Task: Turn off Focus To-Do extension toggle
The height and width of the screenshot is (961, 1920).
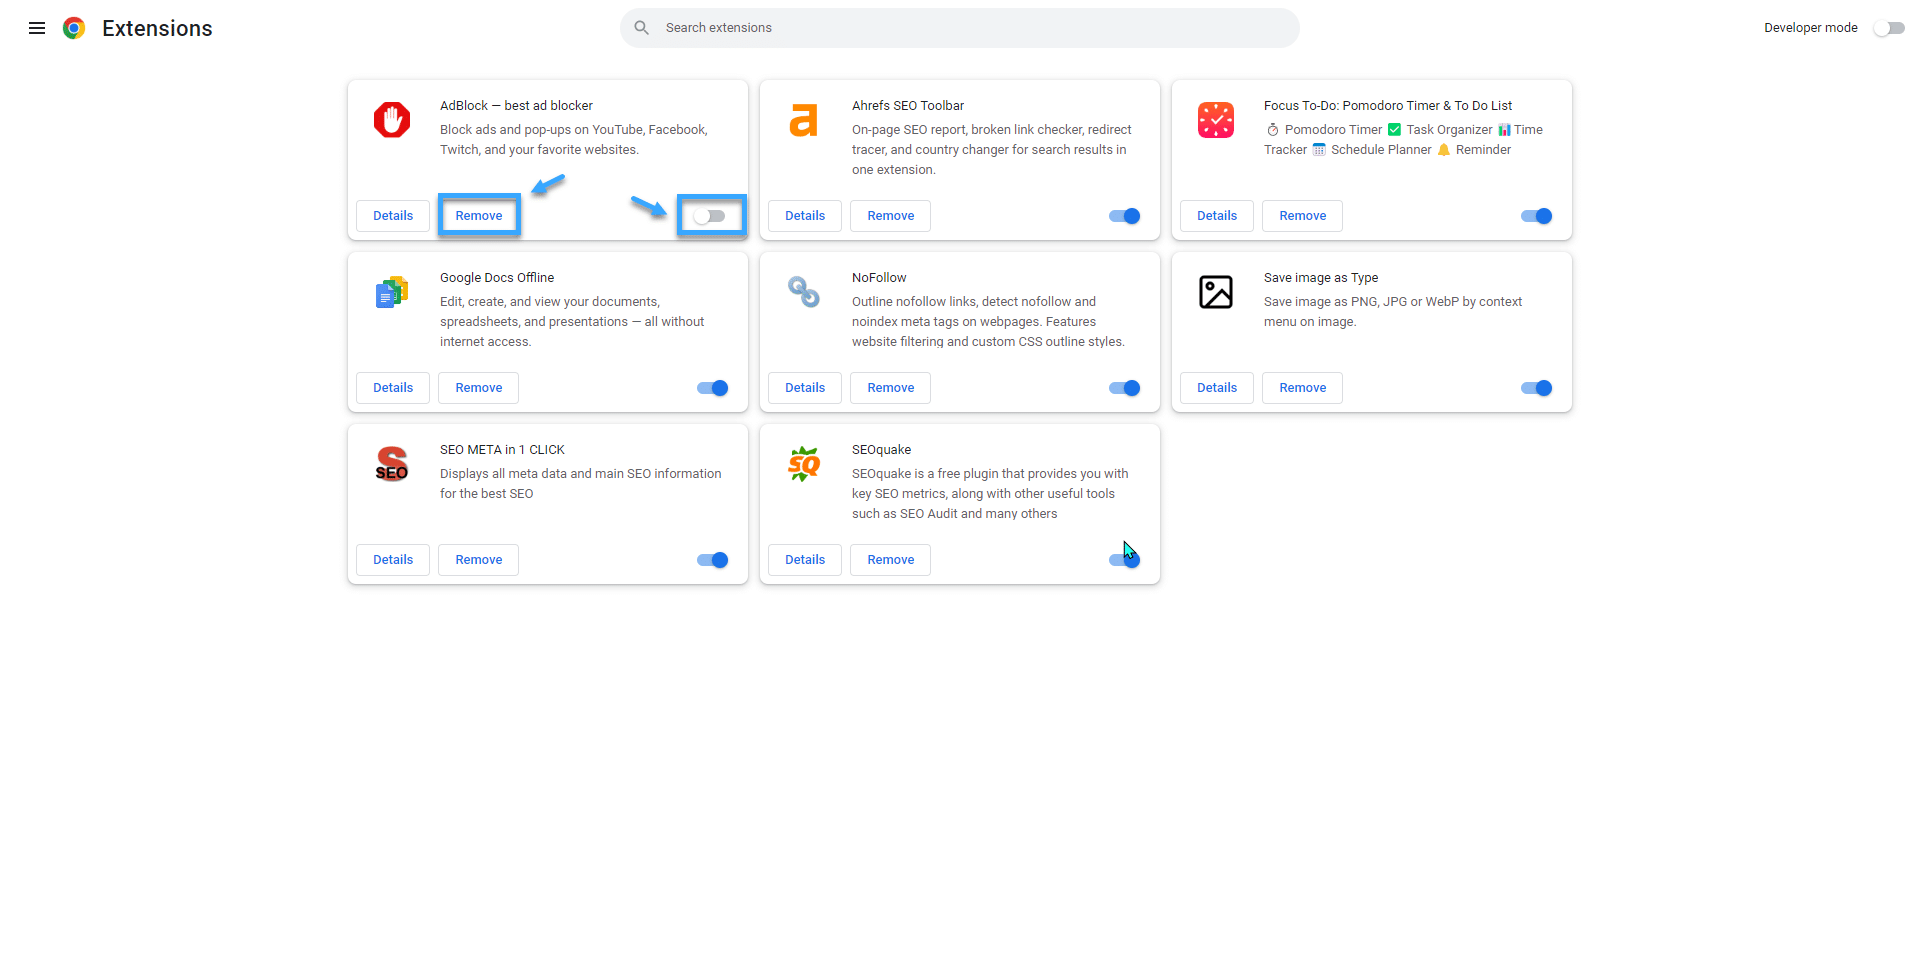Action: click(x=1537, y=216)
